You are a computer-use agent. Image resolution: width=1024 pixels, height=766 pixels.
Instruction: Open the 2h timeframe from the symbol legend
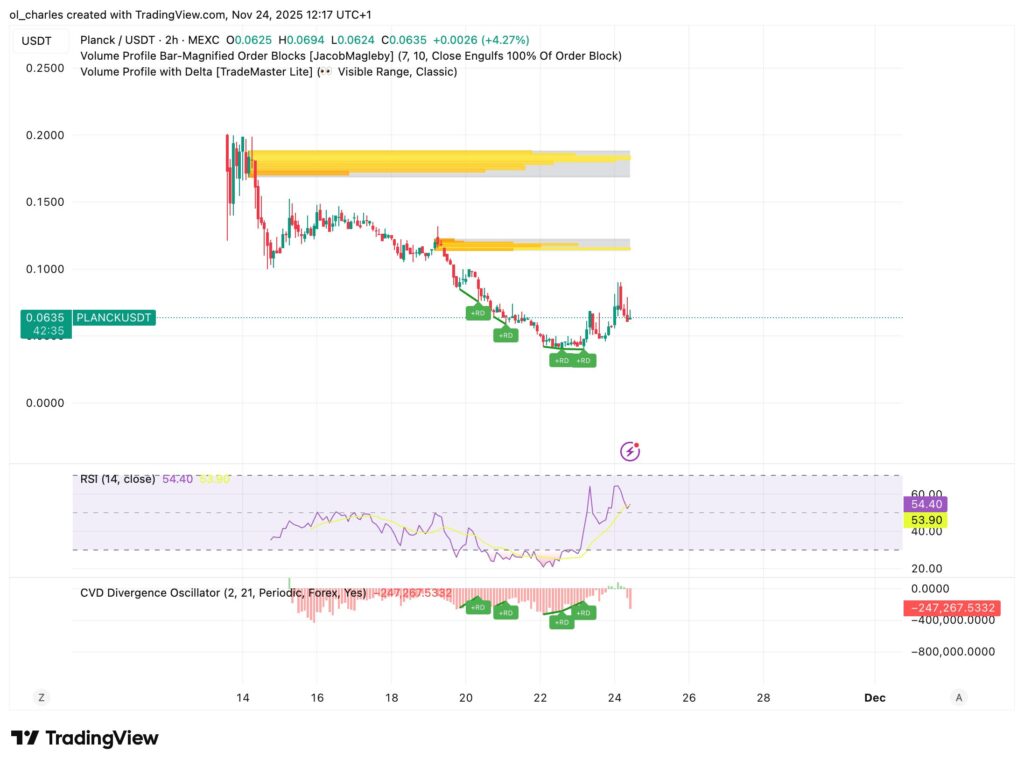pos(173,40)
